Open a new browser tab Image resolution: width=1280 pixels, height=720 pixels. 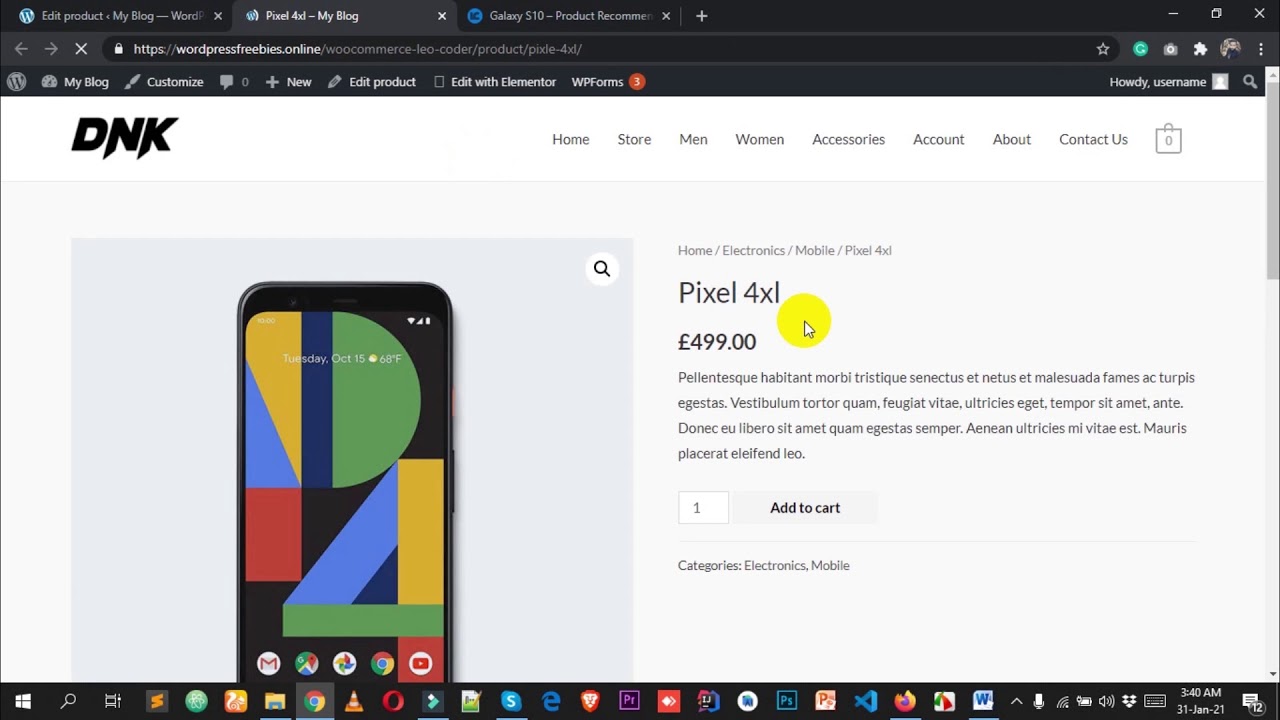coord(701,16)
